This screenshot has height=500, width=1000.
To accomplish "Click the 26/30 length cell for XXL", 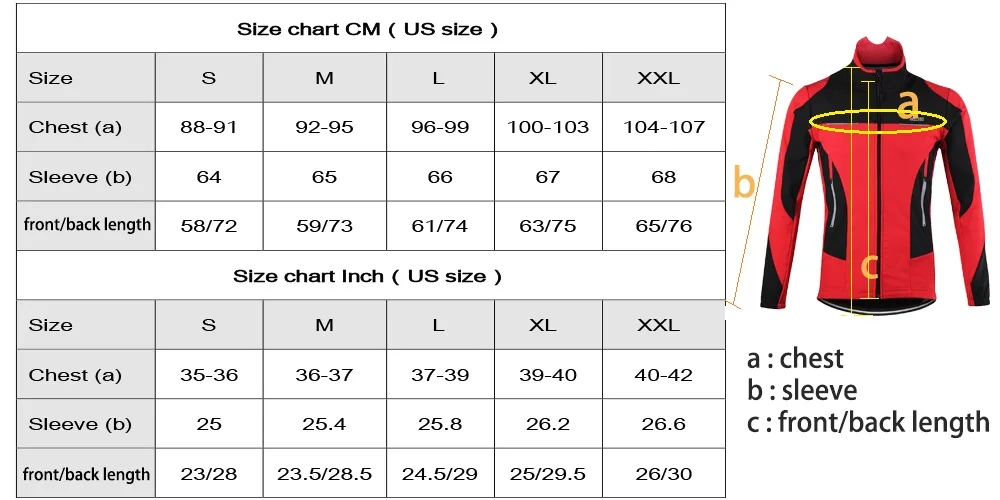I will coord(663,474).
